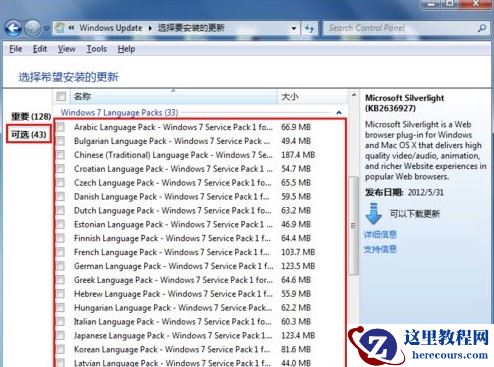Sort by the 大小 column header
This screenshot has height=367, width=494.
(312, 97)
